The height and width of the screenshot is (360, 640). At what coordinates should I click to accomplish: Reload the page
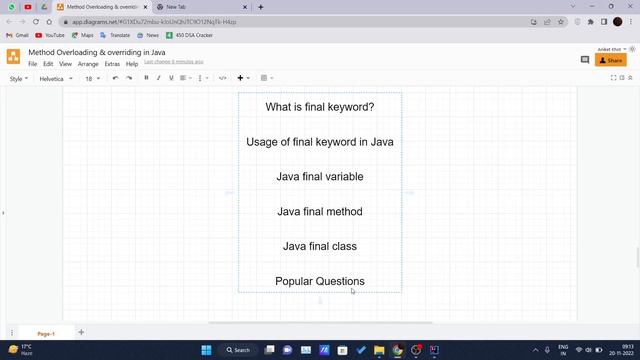[x=36, y=22]
